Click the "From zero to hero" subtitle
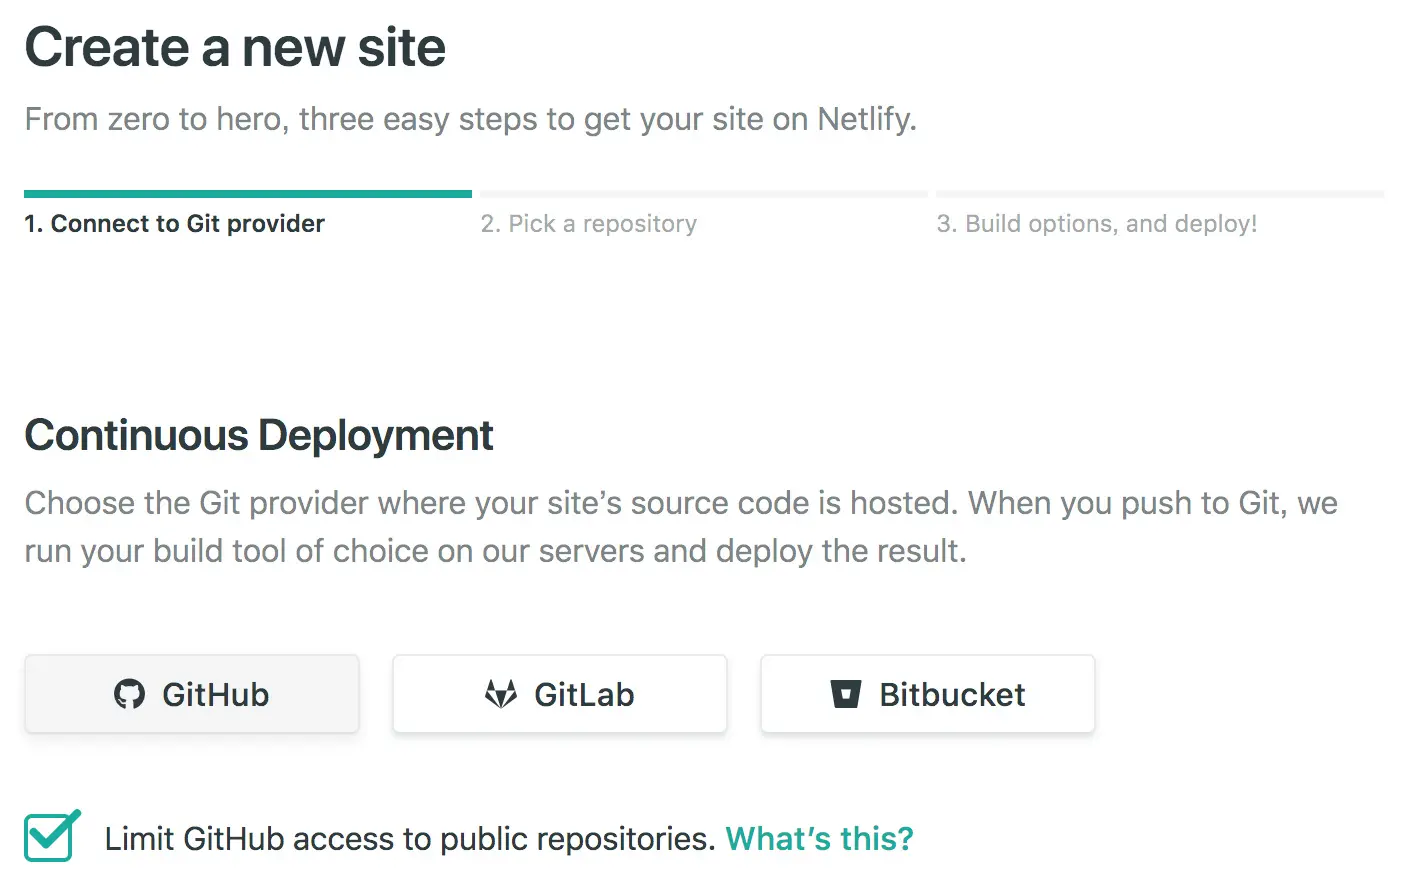Viewport: 1406px width, 894px height. tap(470, 119)
